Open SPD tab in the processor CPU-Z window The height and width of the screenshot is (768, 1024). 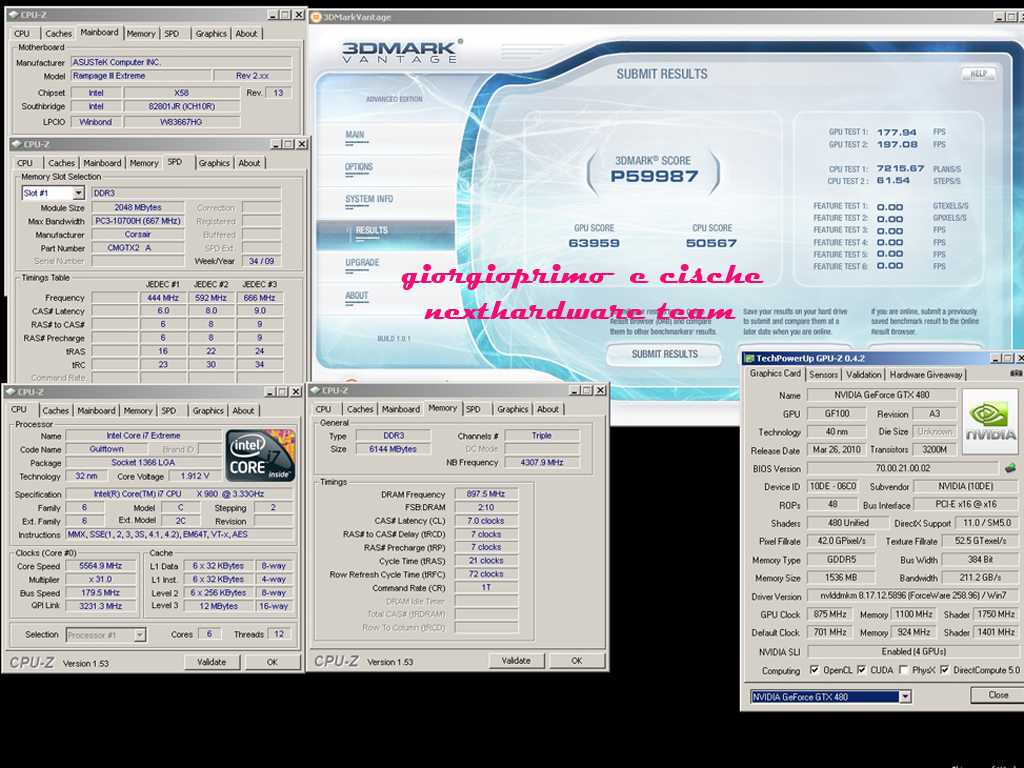[x=168, y=411]
